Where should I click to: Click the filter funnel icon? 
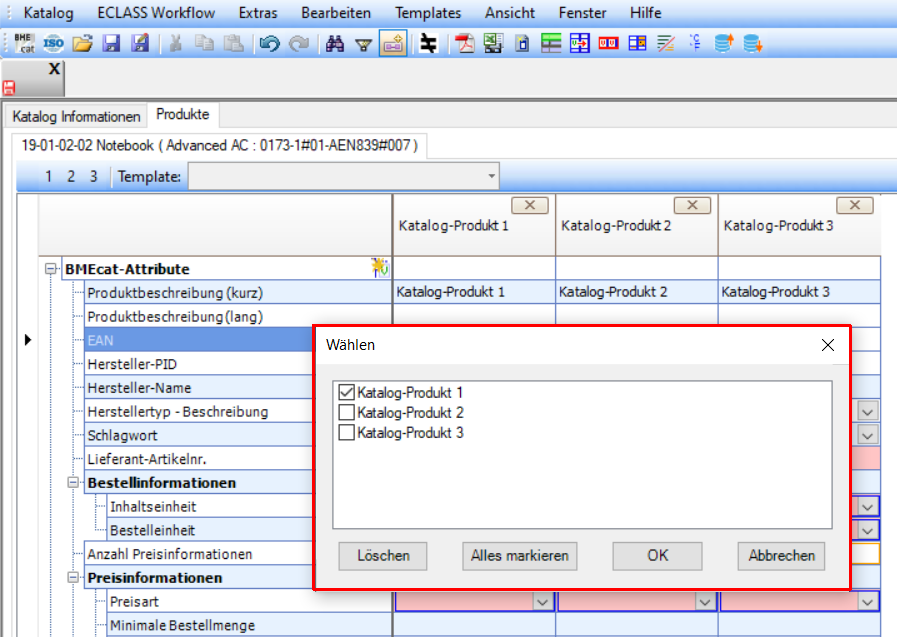[364, 43]
